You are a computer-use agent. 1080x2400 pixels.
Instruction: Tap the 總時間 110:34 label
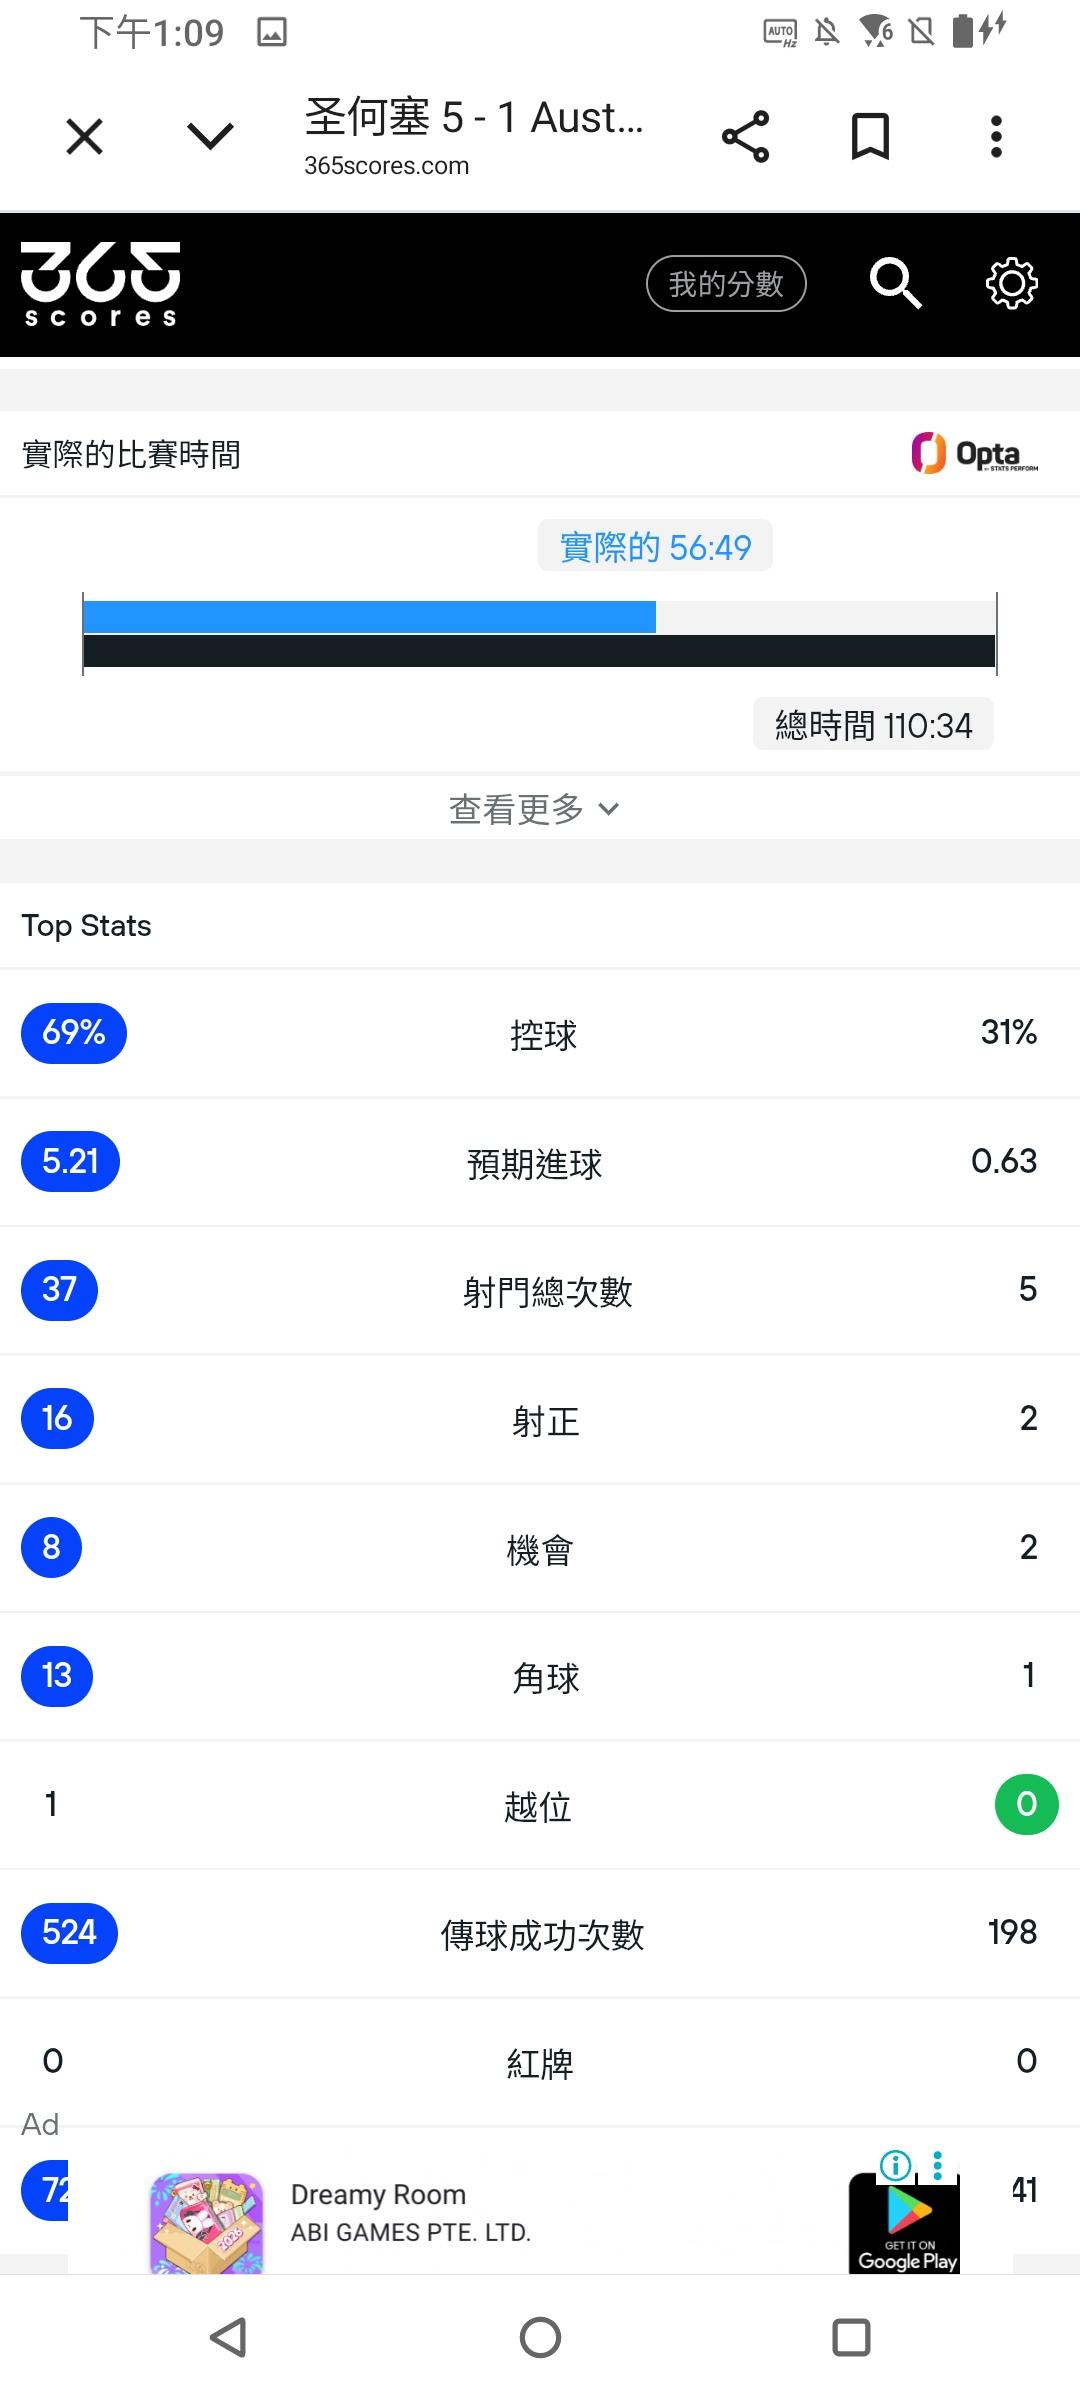tap(873, 725)
